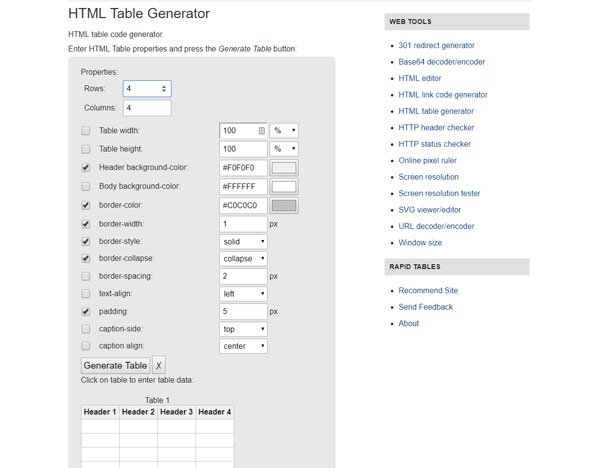Click the Header 2 table cell
Screen dimensions: 600x468
[138, 412]
